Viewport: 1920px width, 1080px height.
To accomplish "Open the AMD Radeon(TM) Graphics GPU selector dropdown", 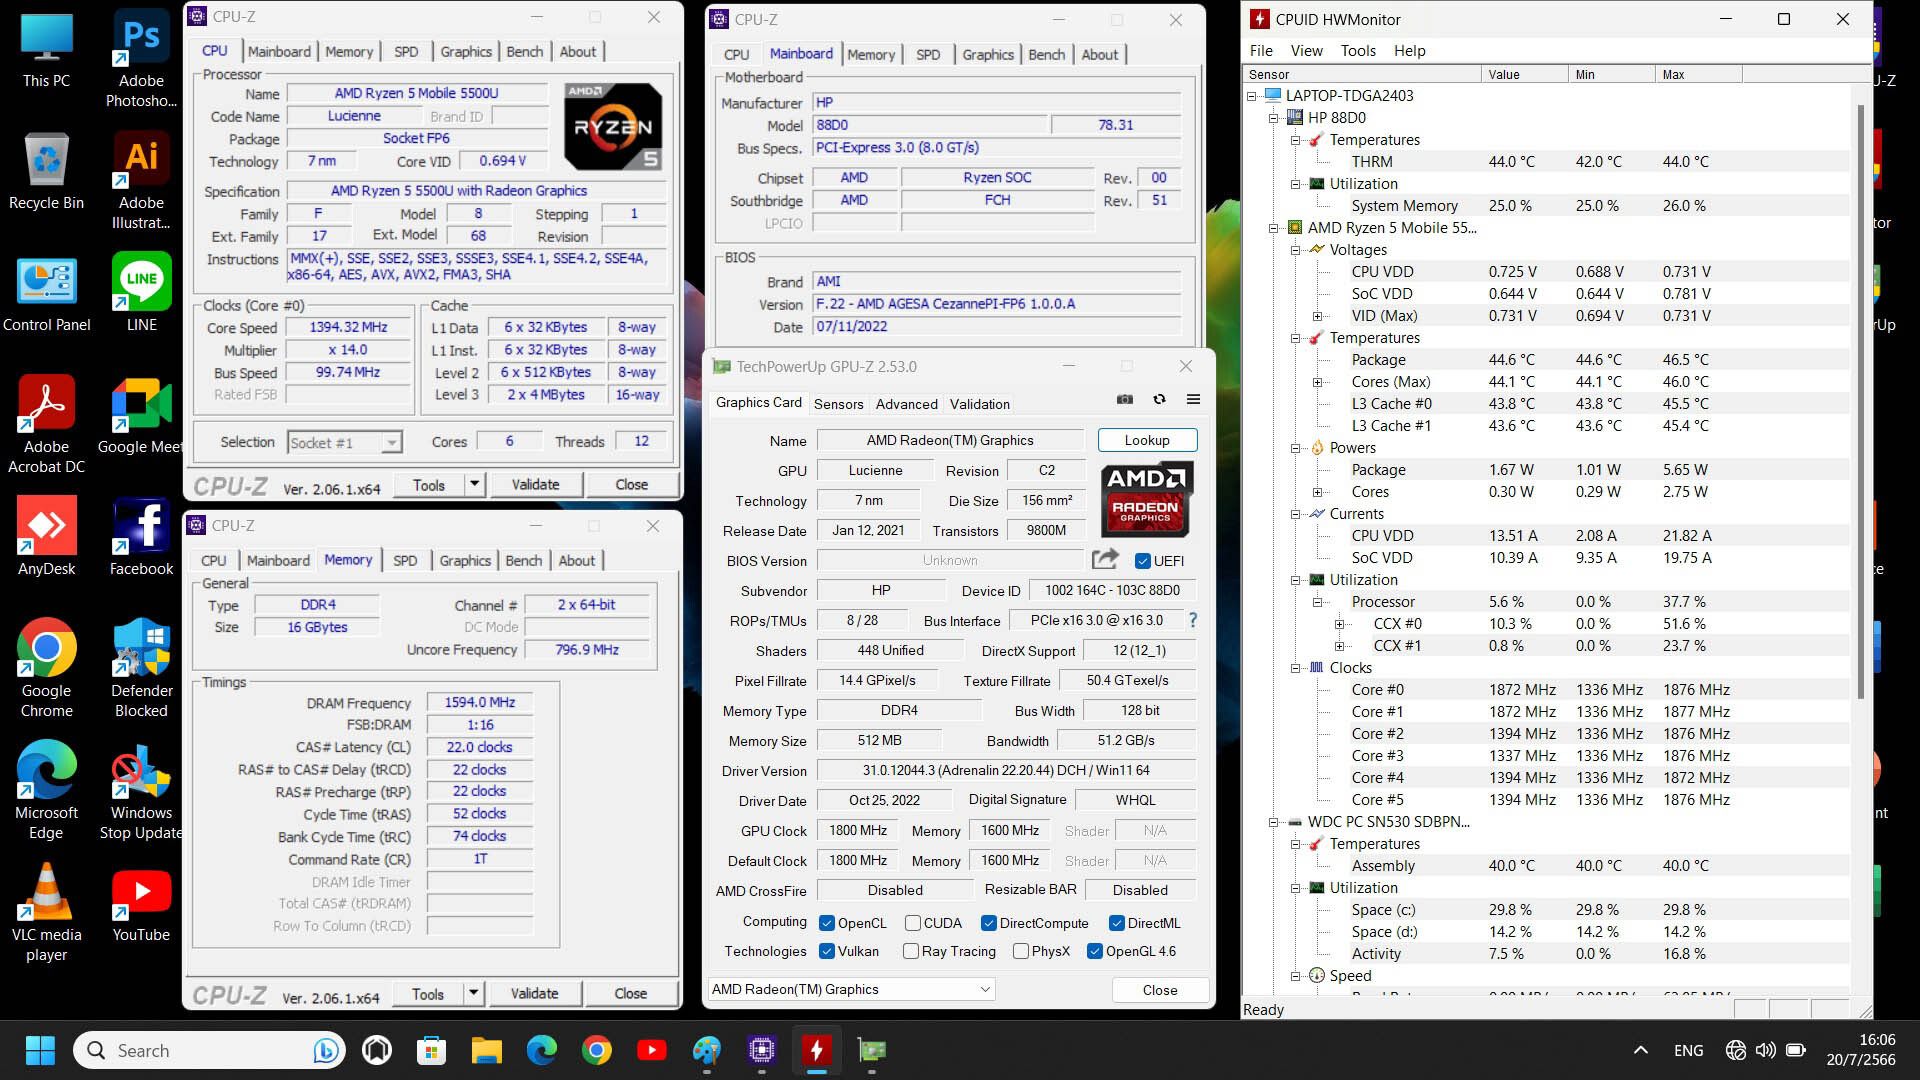I will [851, 989].
